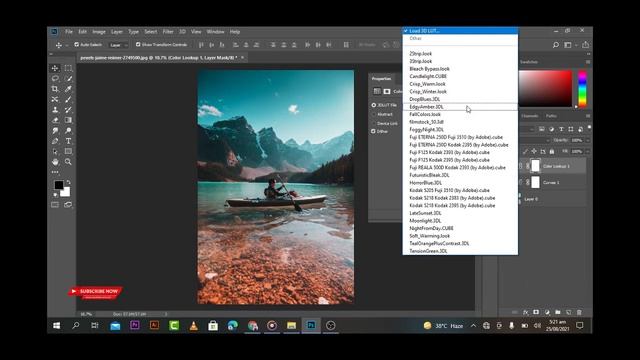Viewport: 640px width, 360px height.
Task: Select the Clone Stamp tool
Action: pyautogui.click(x=55, y=110)
